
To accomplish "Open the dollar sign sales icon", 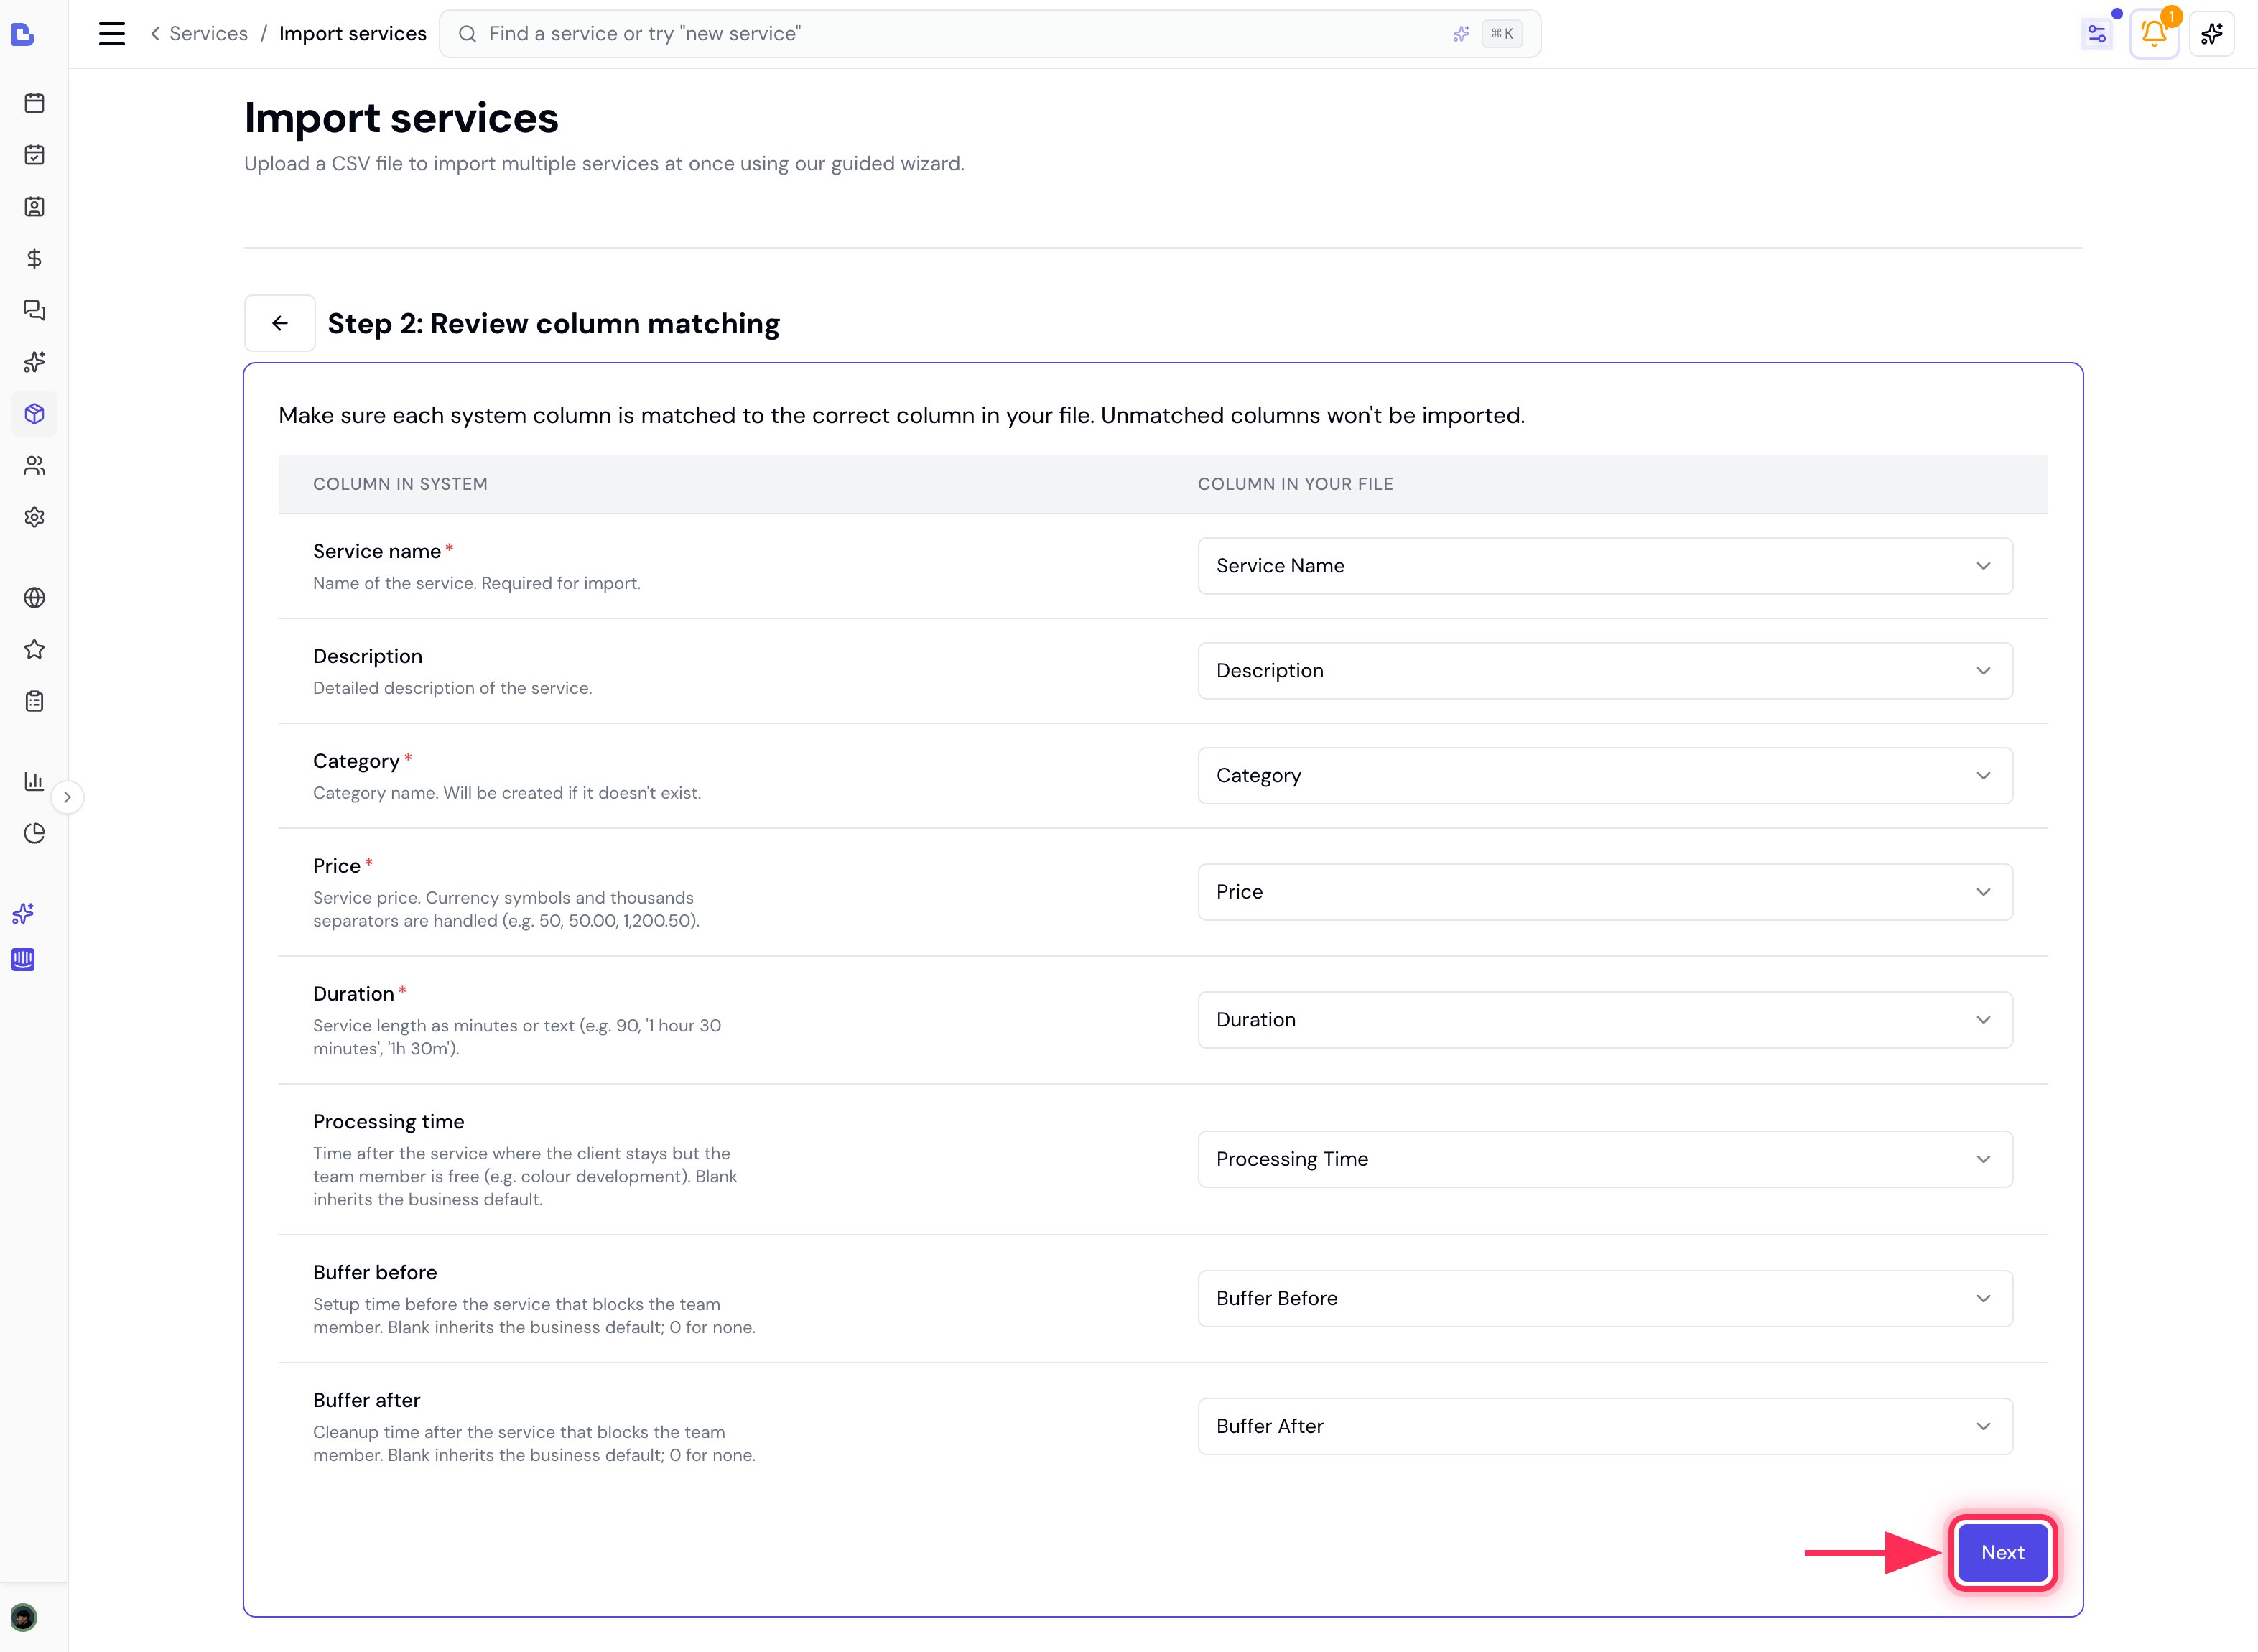I will click(x=34, y=259).
